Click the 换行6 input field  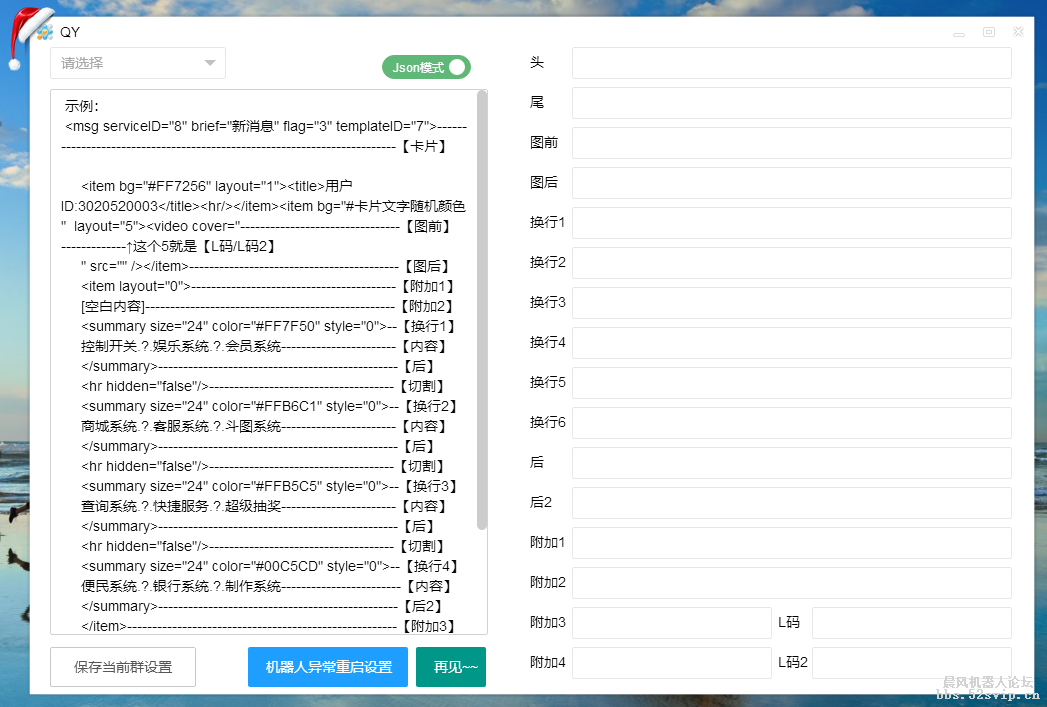790,422
